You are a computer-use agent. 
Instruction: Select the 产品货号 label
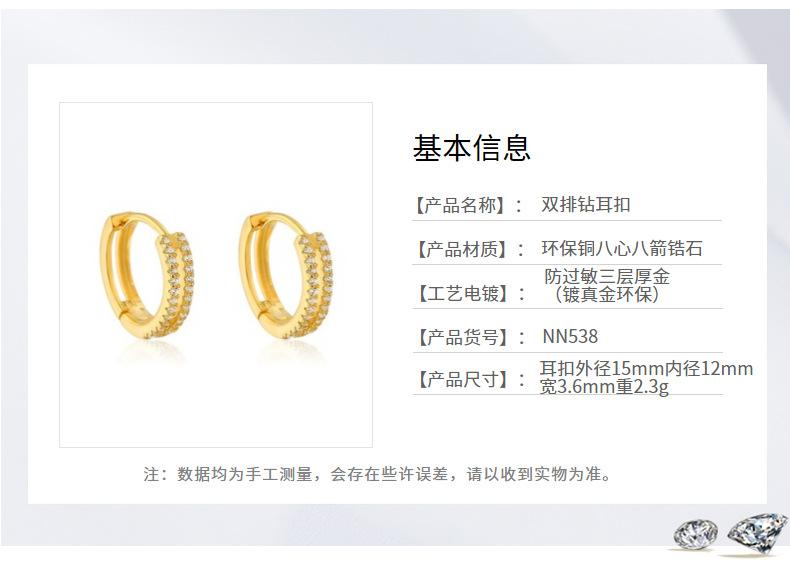pyautogui.click(x=460, y=337)
